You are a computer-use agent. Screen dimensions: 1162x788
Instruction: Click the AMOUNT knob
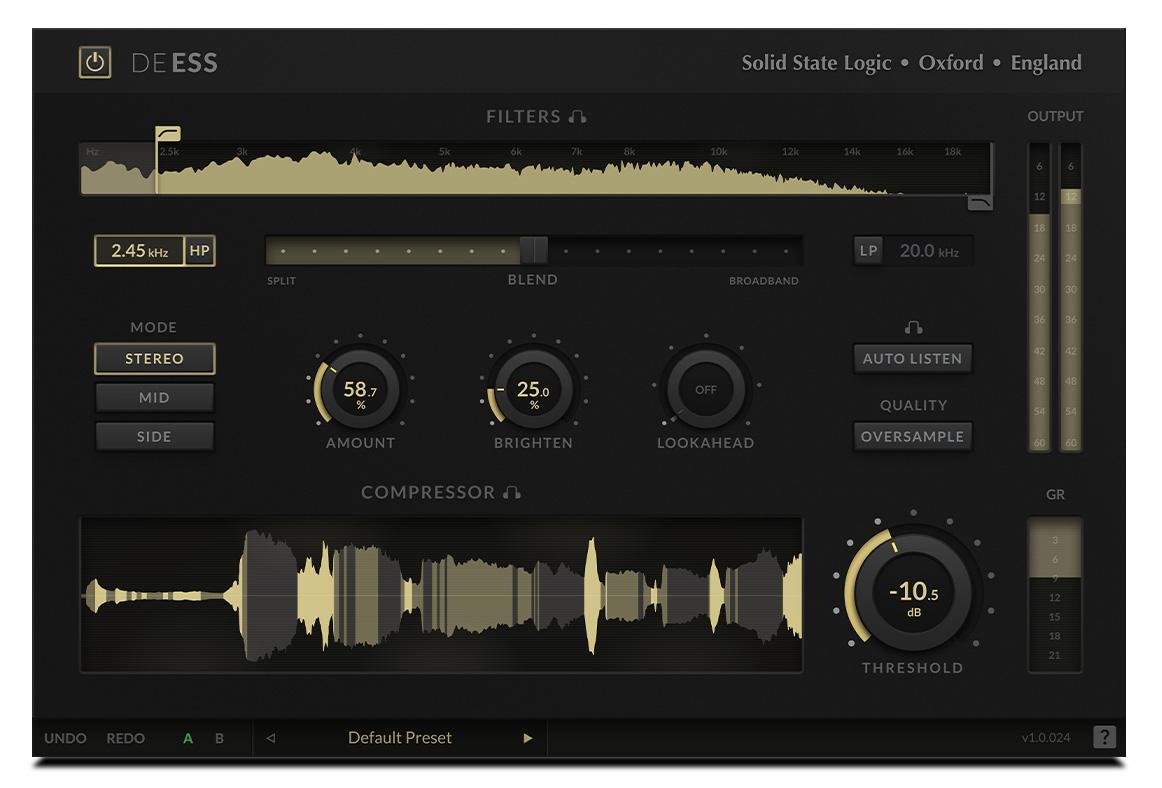click(360, 389)
